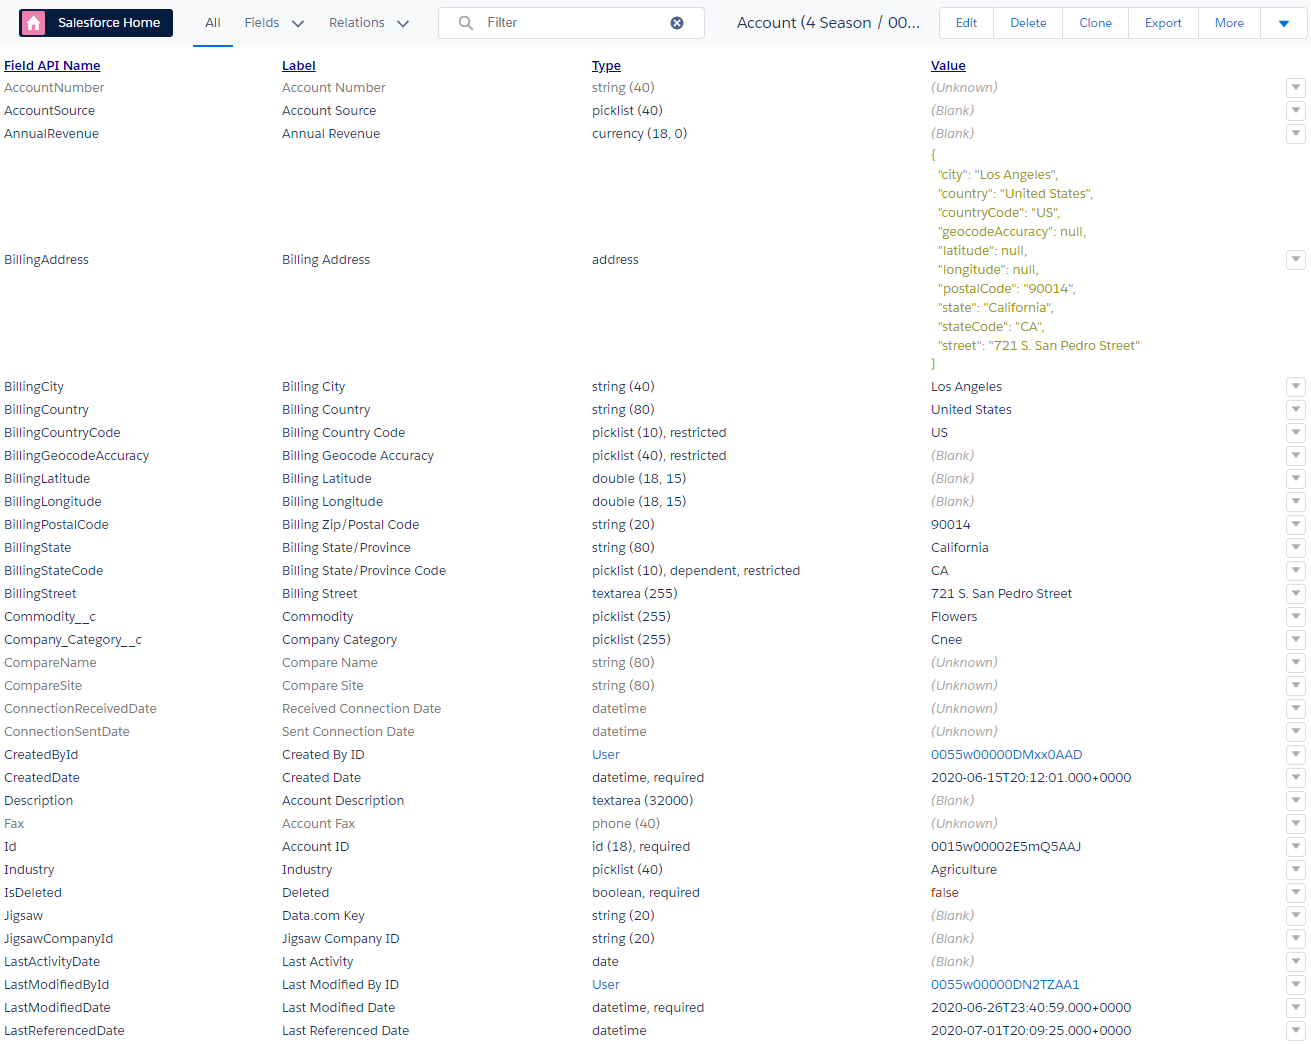This screenshot has height=1044, width=1311.
Task: Open row actions arrow for Industry
Action: [x=1296, y=870]
